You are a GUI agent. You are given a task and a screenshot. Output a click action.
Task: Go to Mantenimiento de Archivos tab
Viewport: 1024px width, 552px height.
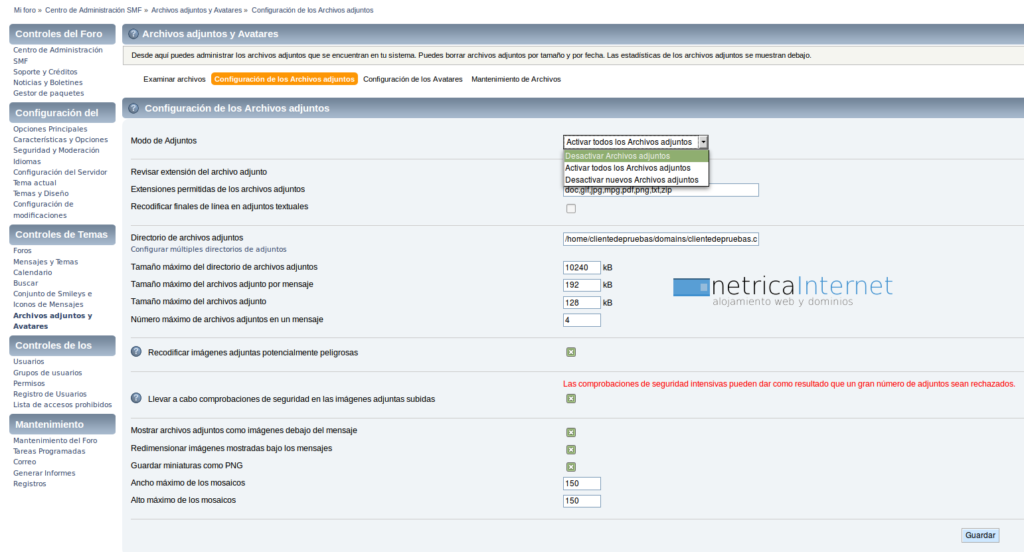coord(516,79)
